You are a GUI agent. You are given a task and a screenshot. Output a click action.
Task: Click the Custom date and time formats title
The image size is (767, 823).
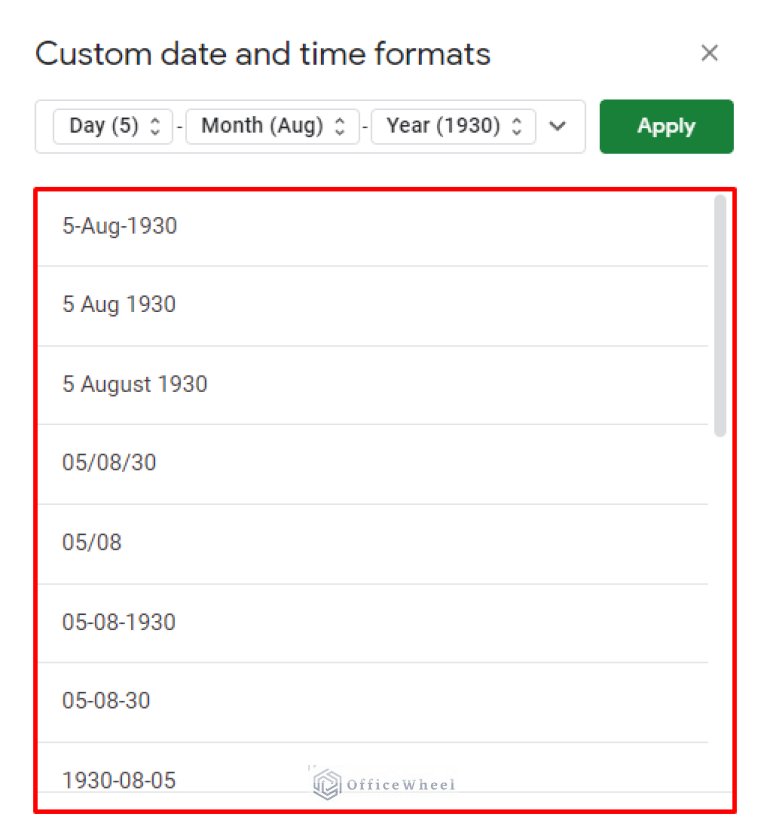(x=262, y=54)
